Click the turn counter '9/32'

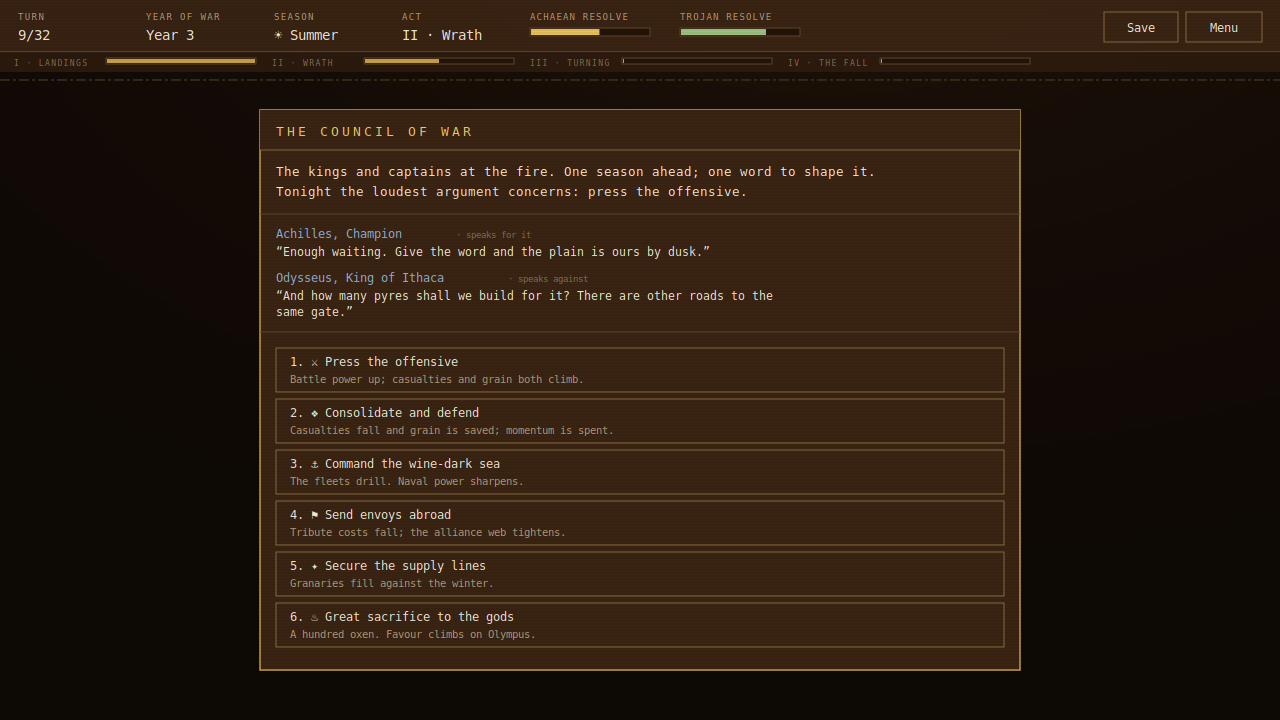[34, 35]
